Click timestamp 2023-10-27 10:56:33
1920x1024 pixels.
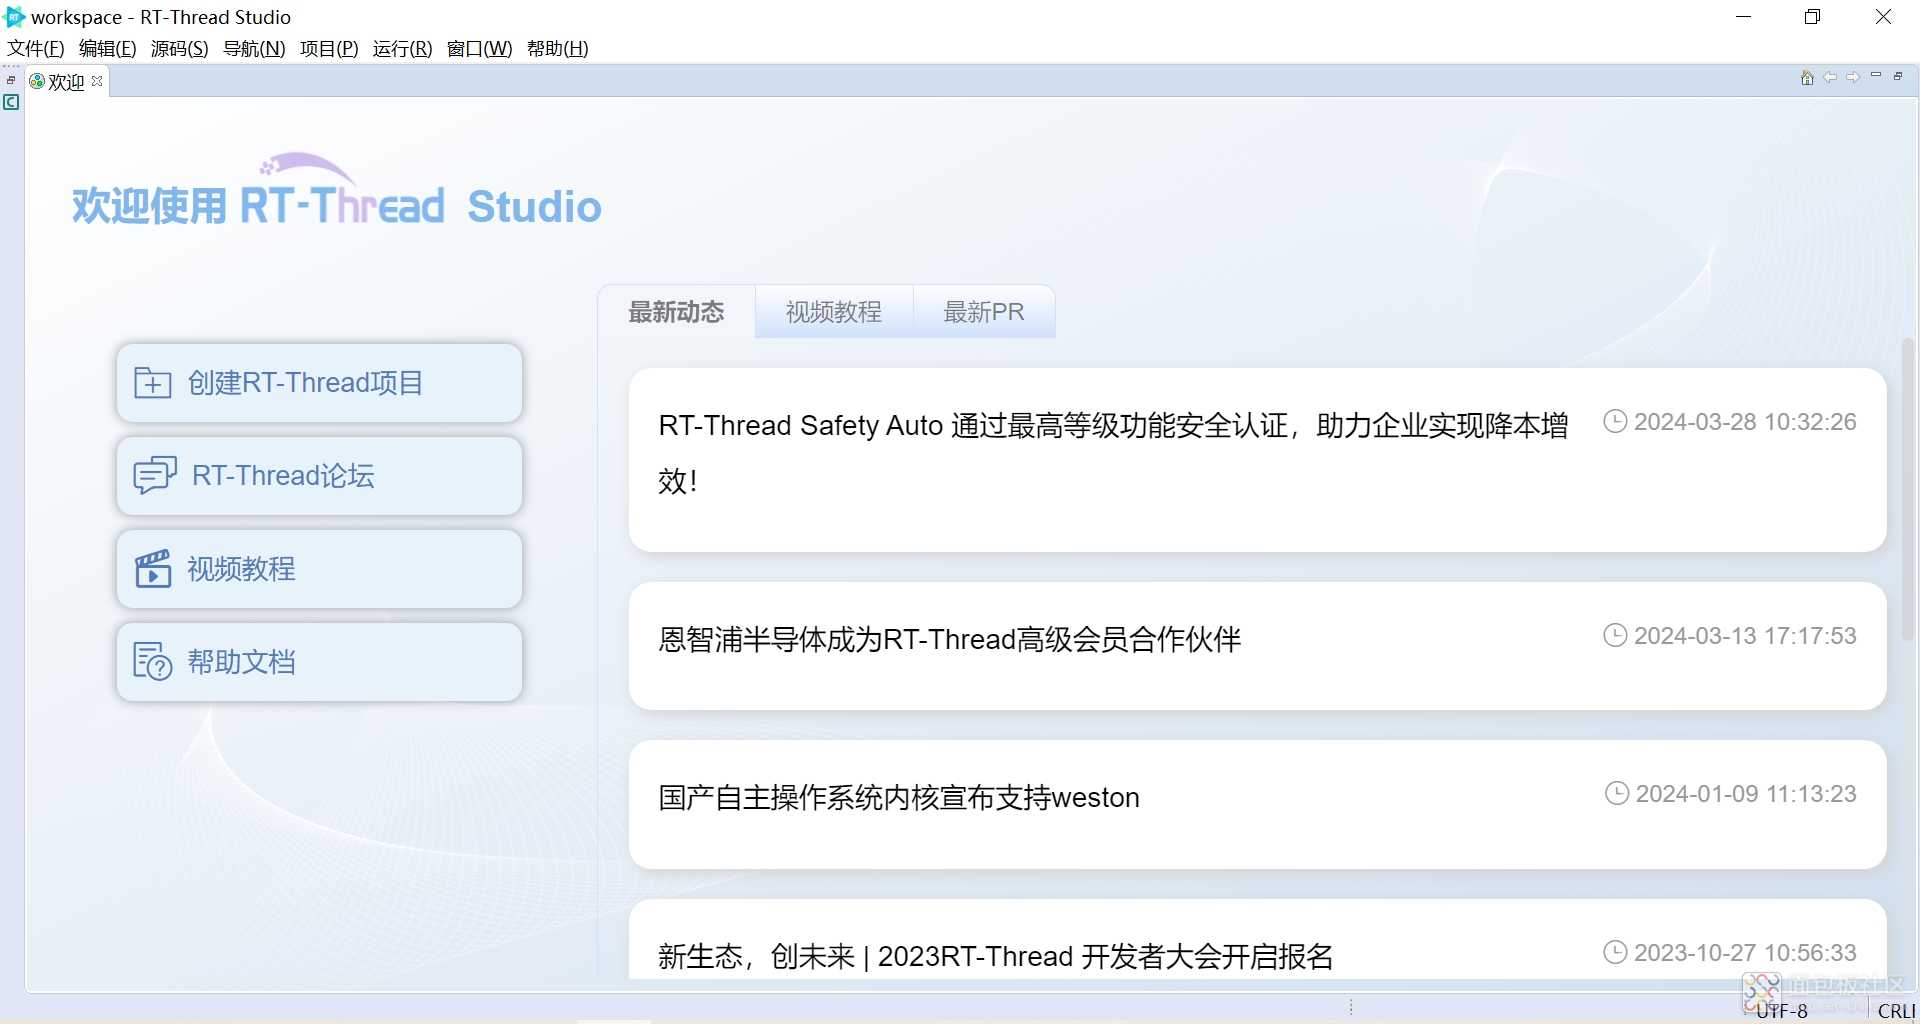pyautogui.click(x=1745, y=953)
